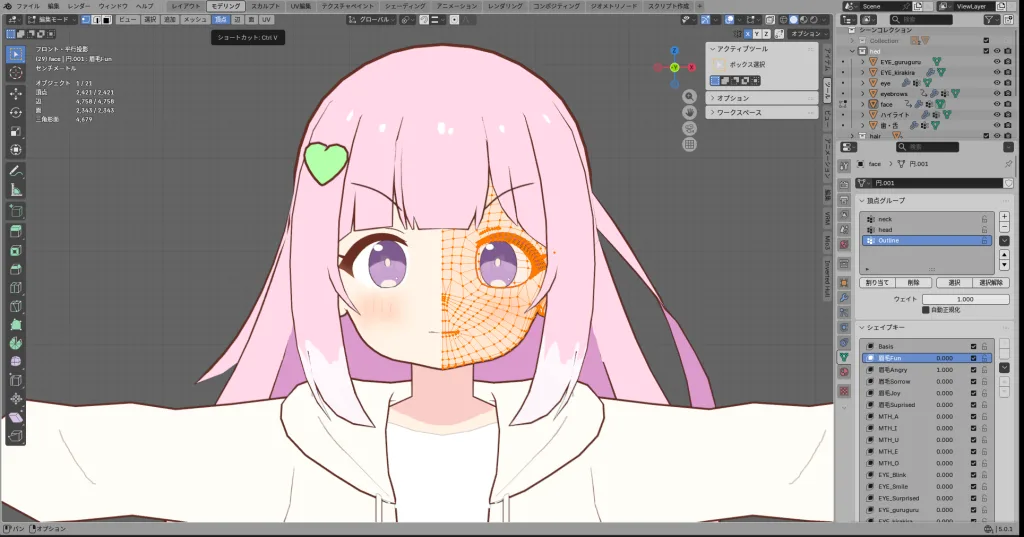The image size is (1024, 537).
Task: Open the ファイル menu
Action: pos(27,6)
